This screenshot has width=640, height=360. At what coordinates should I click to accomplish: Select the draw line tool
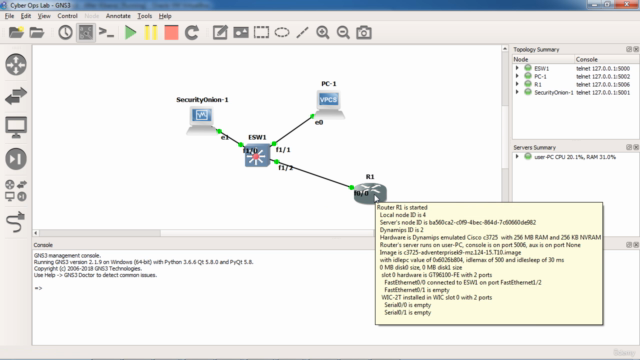click(302, 32)
